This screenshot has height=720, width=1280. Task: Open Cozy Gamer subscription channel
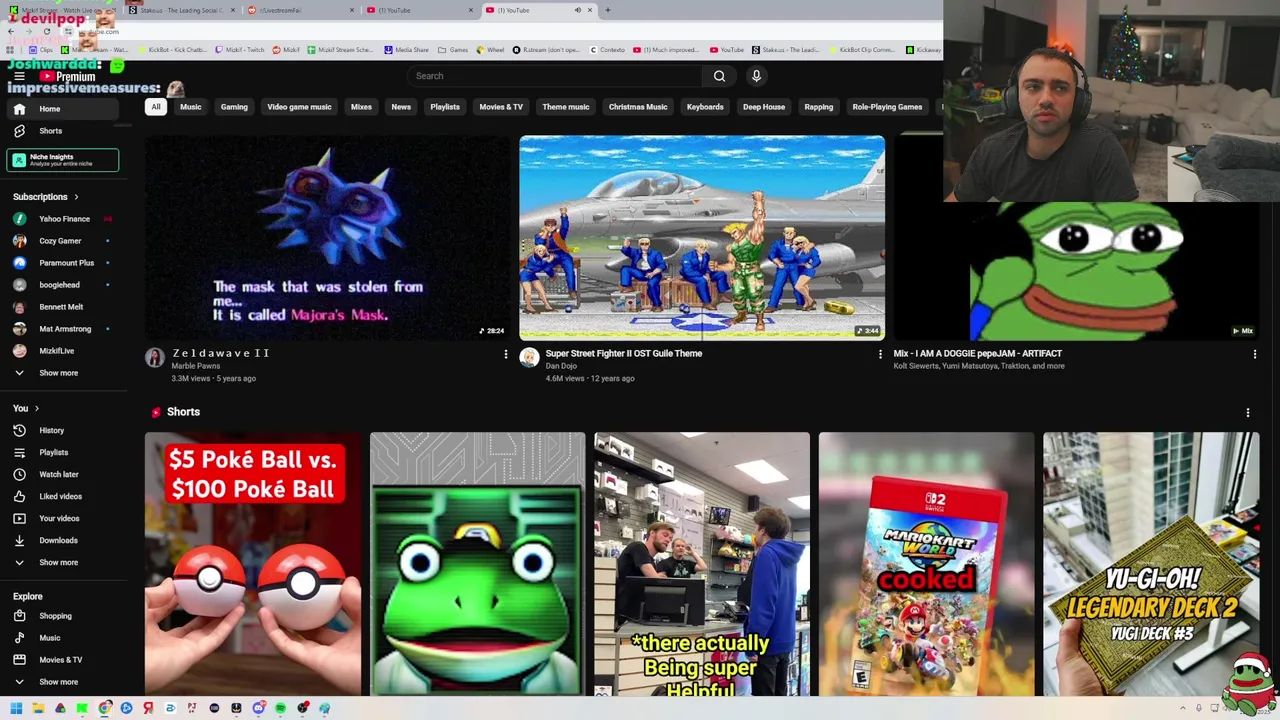62,241
